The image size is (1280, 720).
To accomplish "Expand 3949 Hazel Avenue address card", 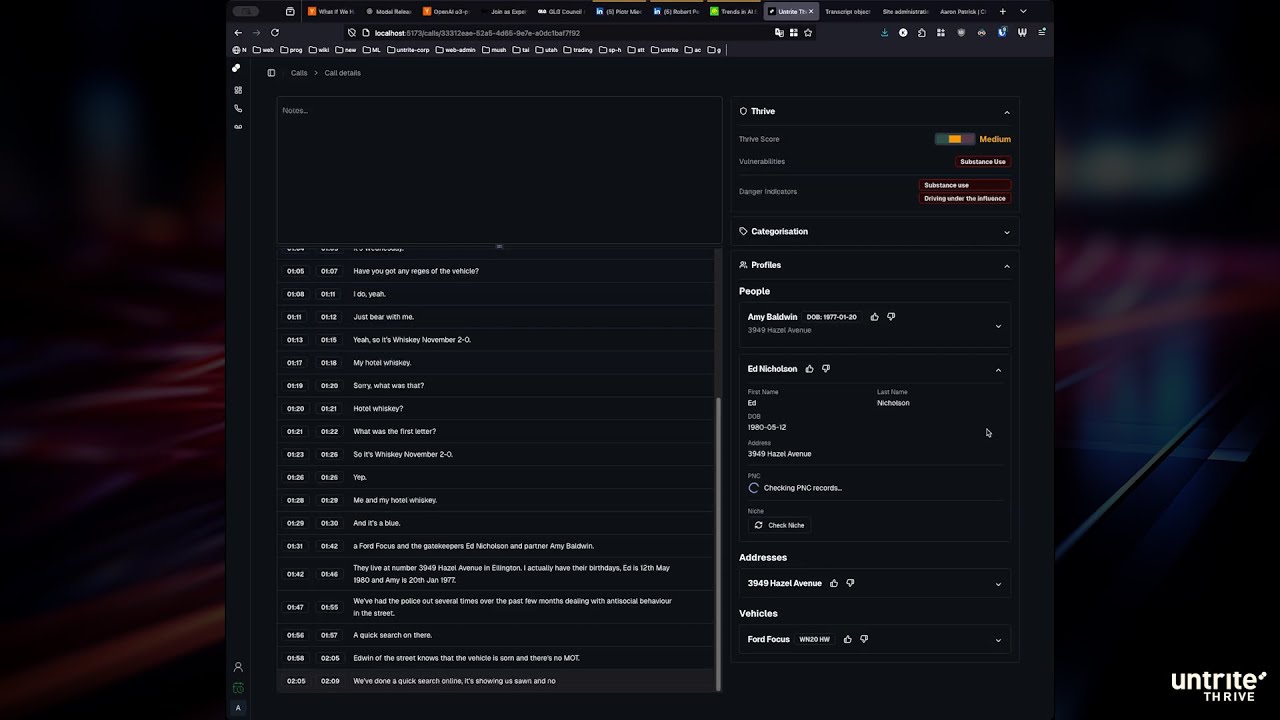I will (x=998, y=584).
